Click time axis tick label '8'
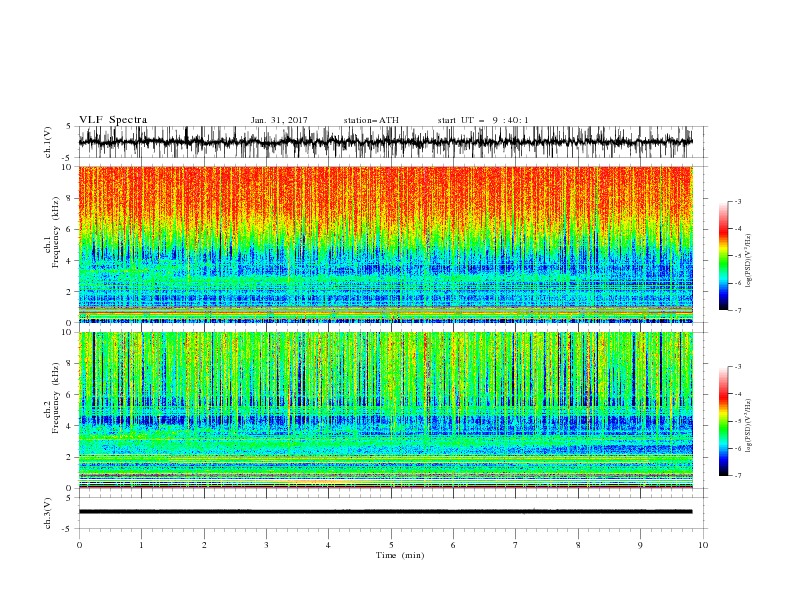Viewport: 792px width, 612px height. pyautogui.click(x=578, y=545)
